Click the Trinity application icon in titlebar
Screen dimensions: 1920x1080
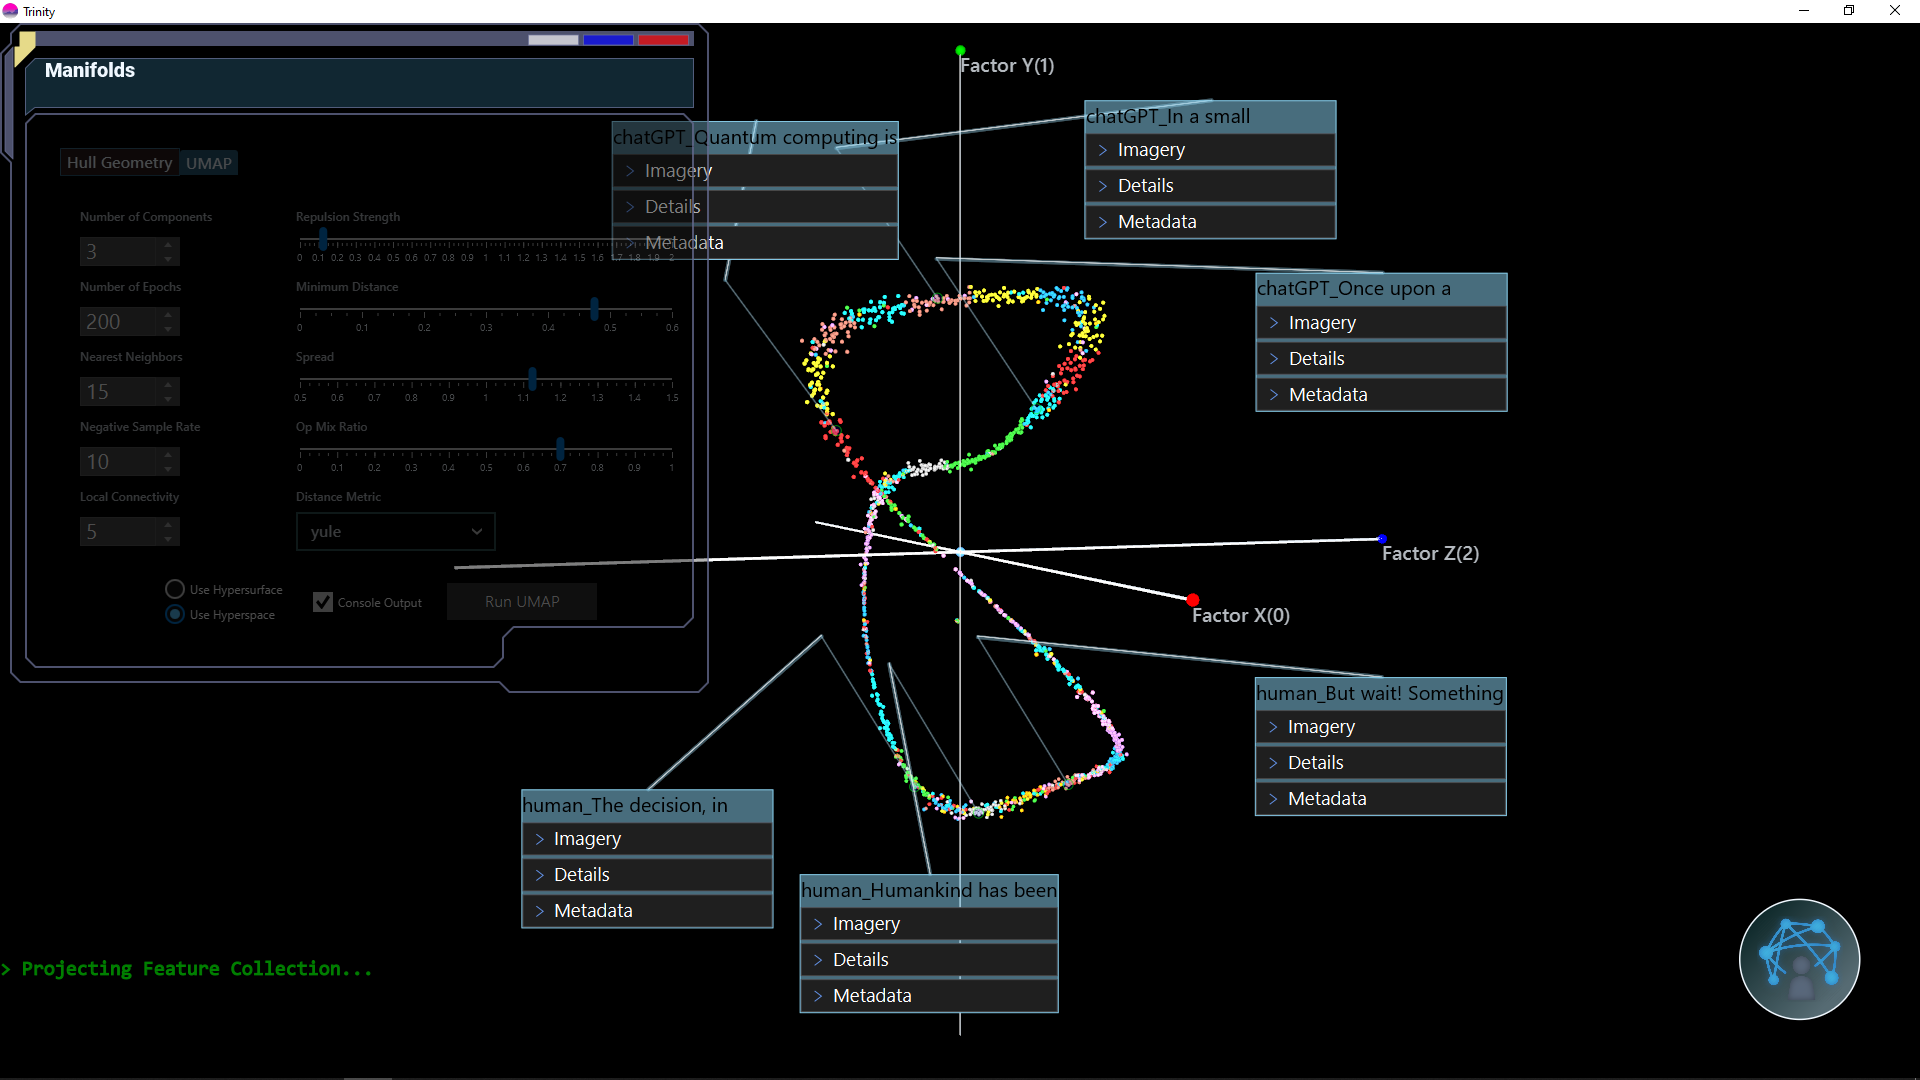pyautogui.click(x=11, y=11)
